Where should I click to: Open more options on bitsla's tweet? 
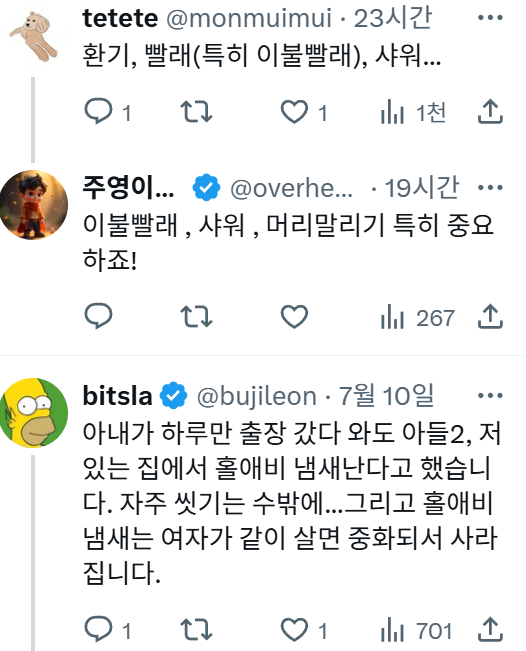coord(490,395)
